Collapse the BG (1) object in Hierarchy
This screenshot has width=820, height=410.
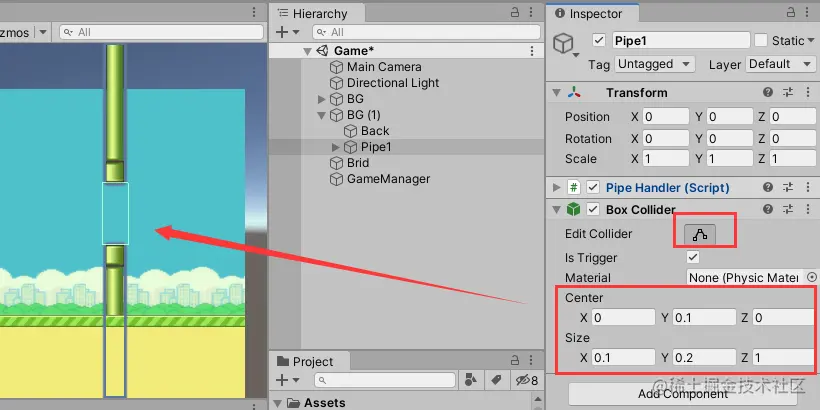[322, 115]
